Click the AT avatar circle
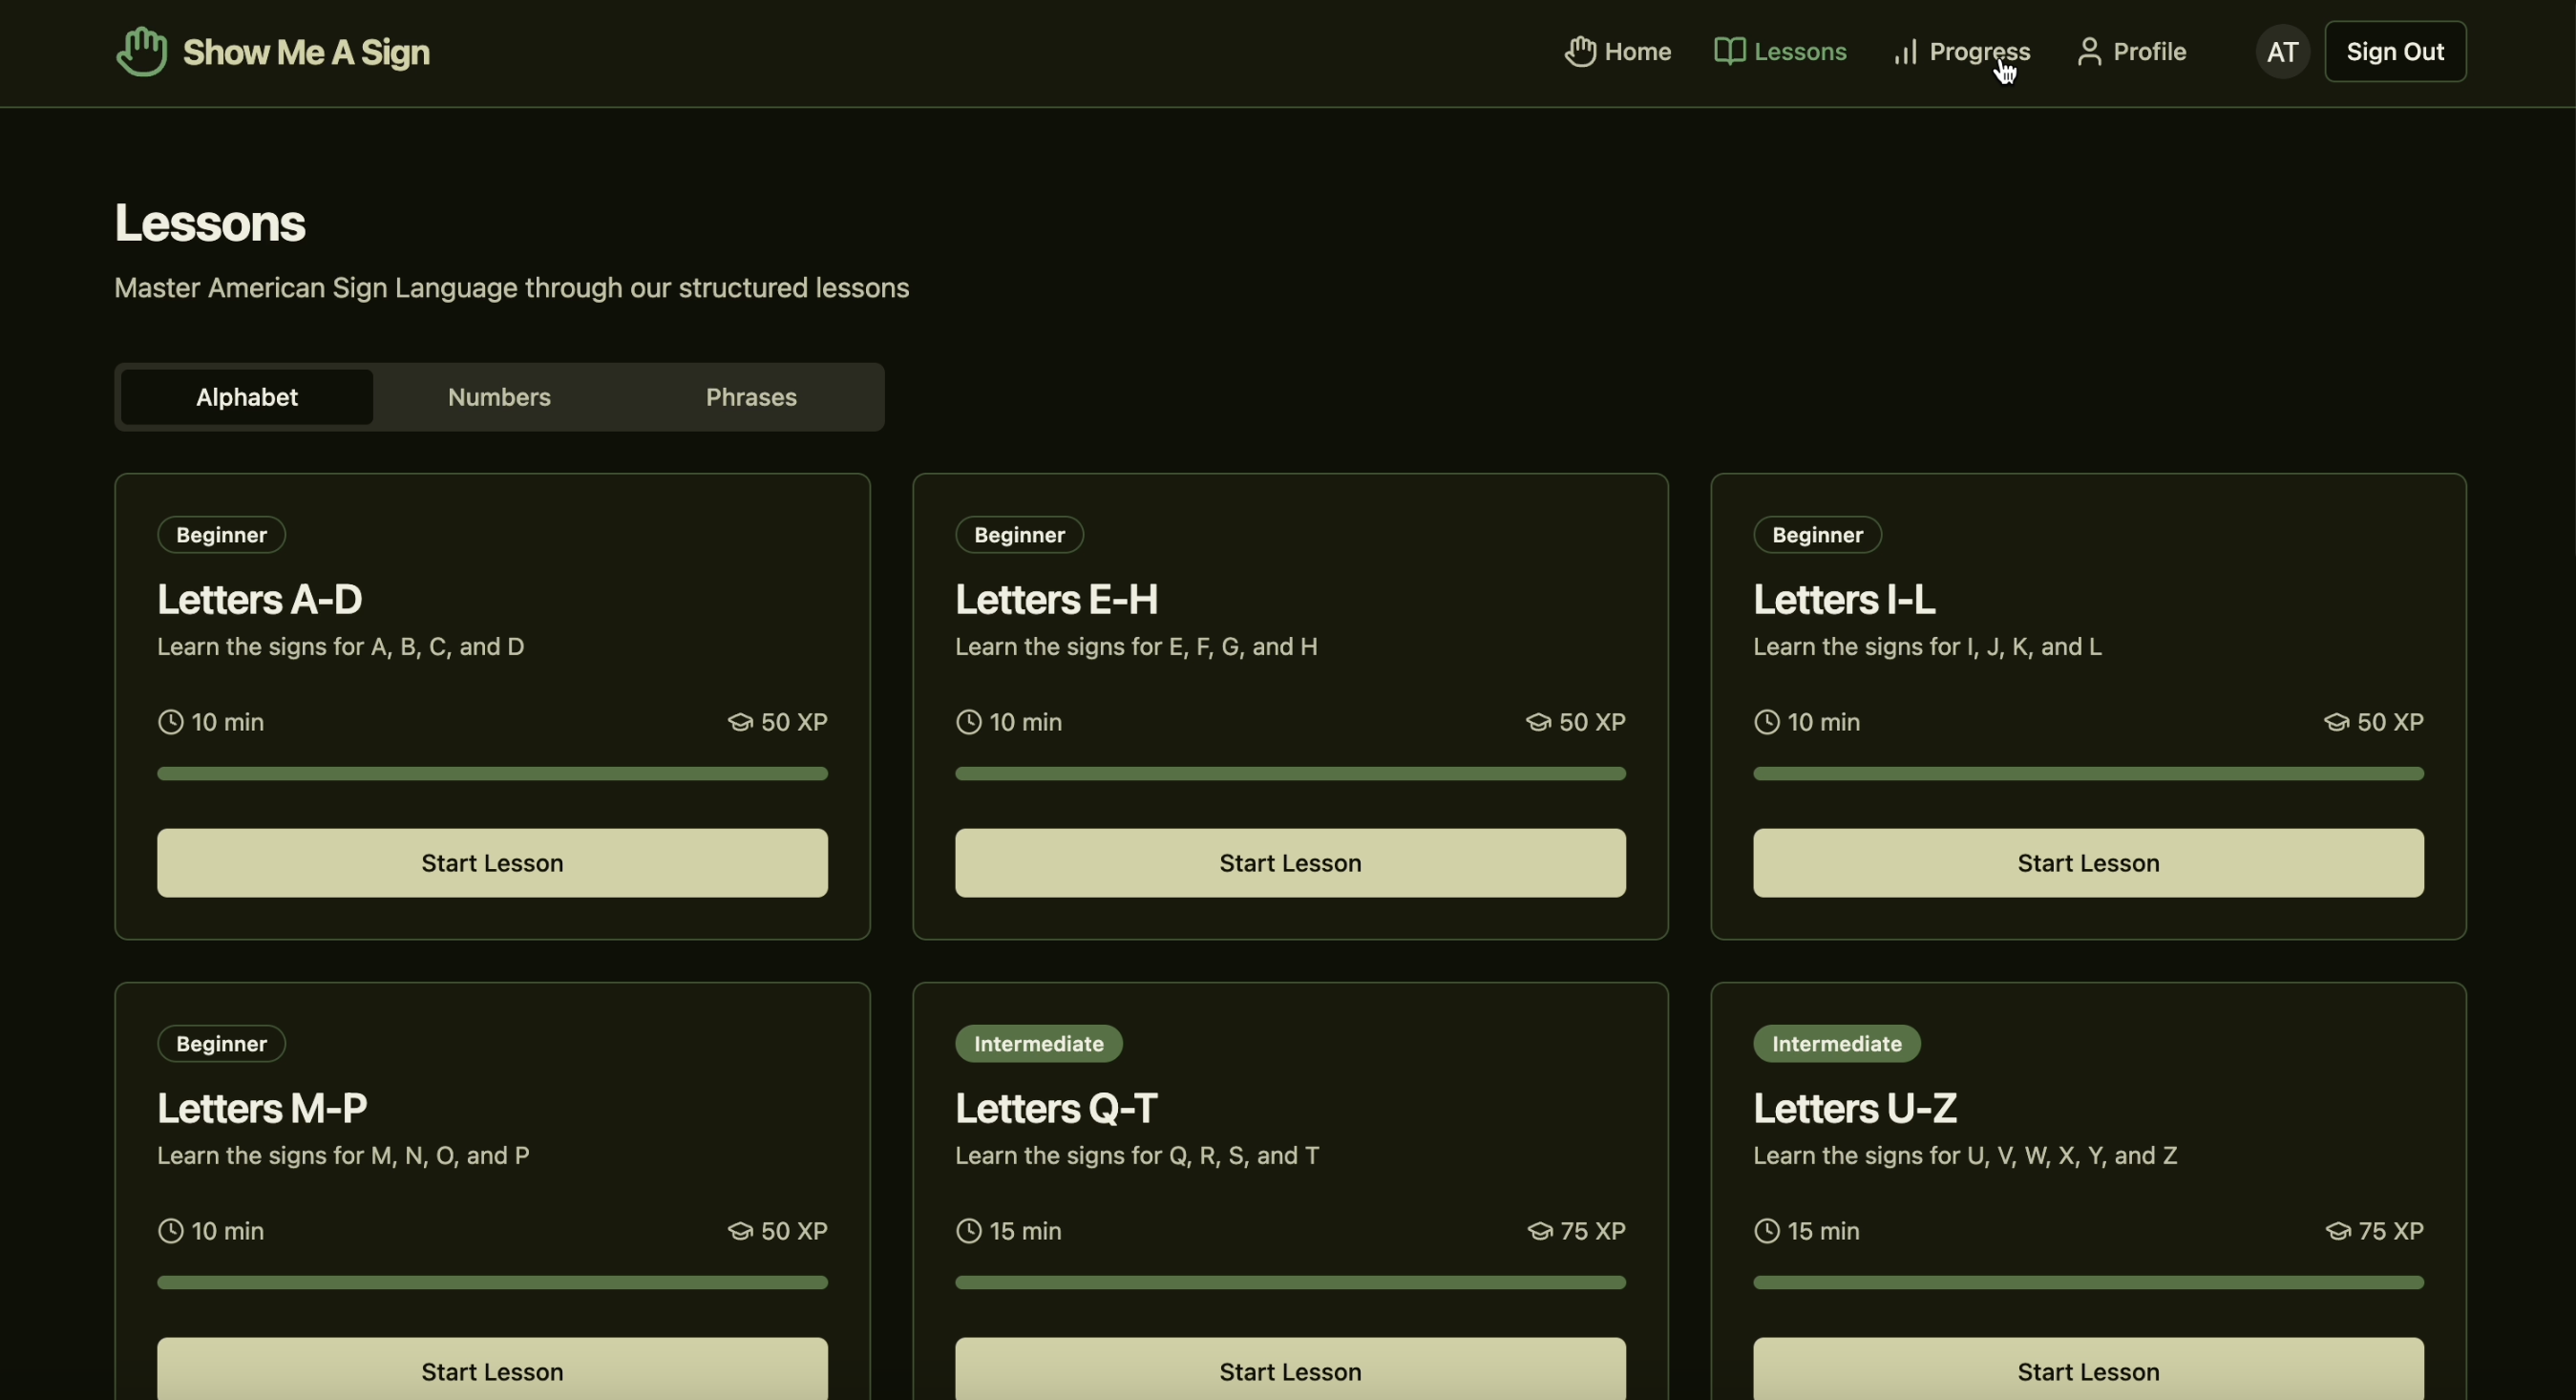 tap(2281, 52)
